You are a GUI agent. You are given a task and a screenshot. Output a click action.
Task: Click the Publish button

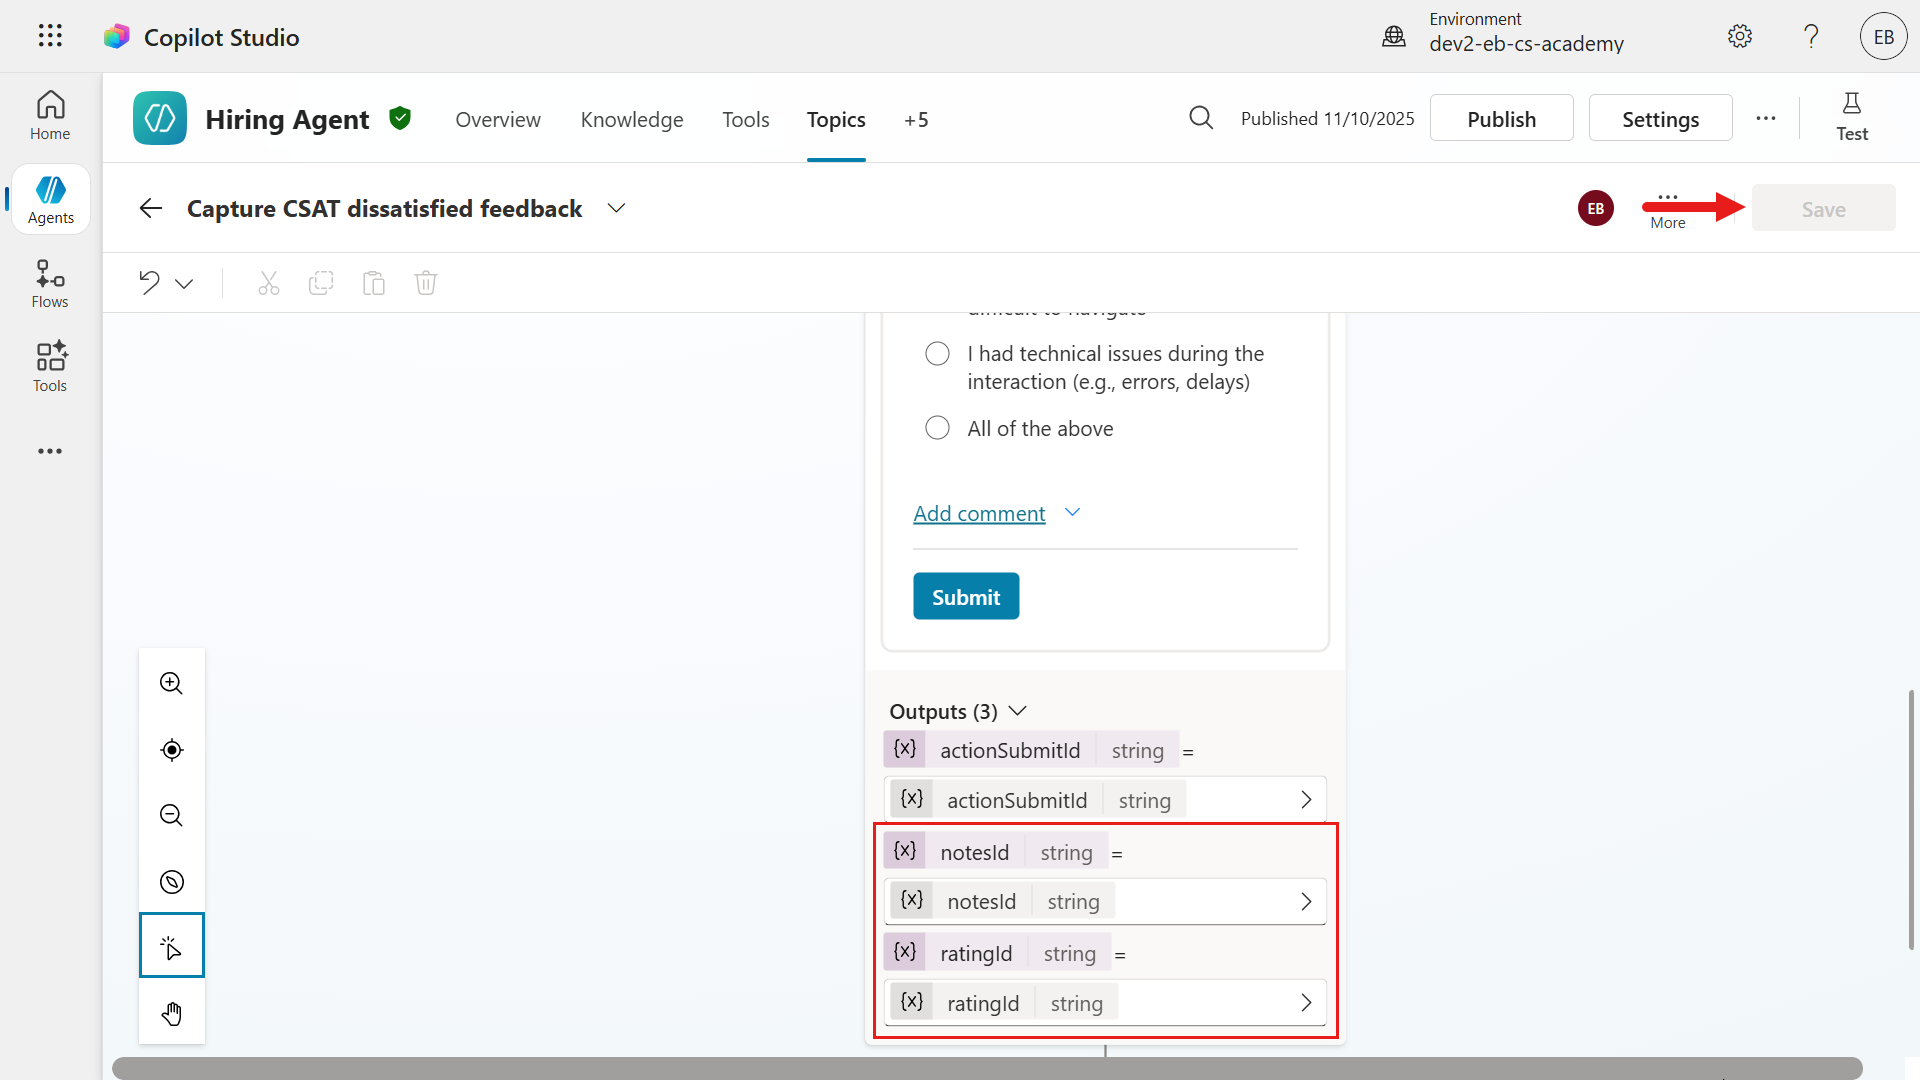[x=1501, y=118]
